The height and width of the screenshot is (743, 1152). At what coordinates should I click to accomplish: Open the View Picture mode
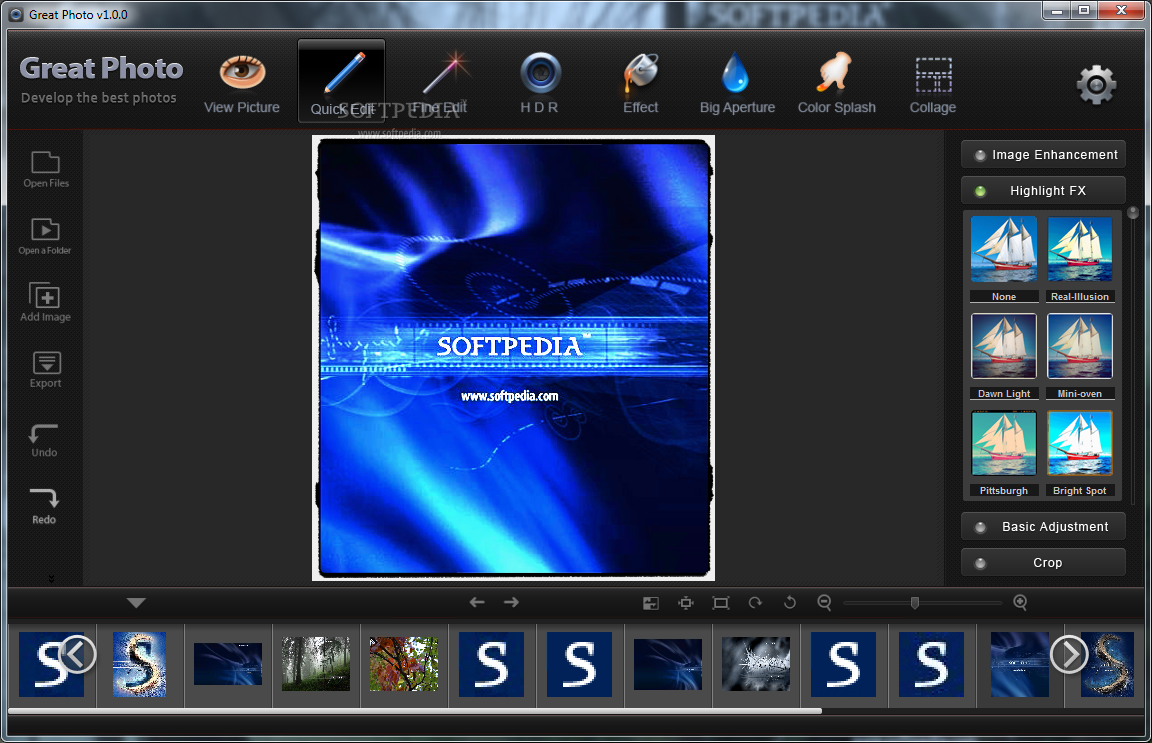pyautogui.click(x=242, y=85)
